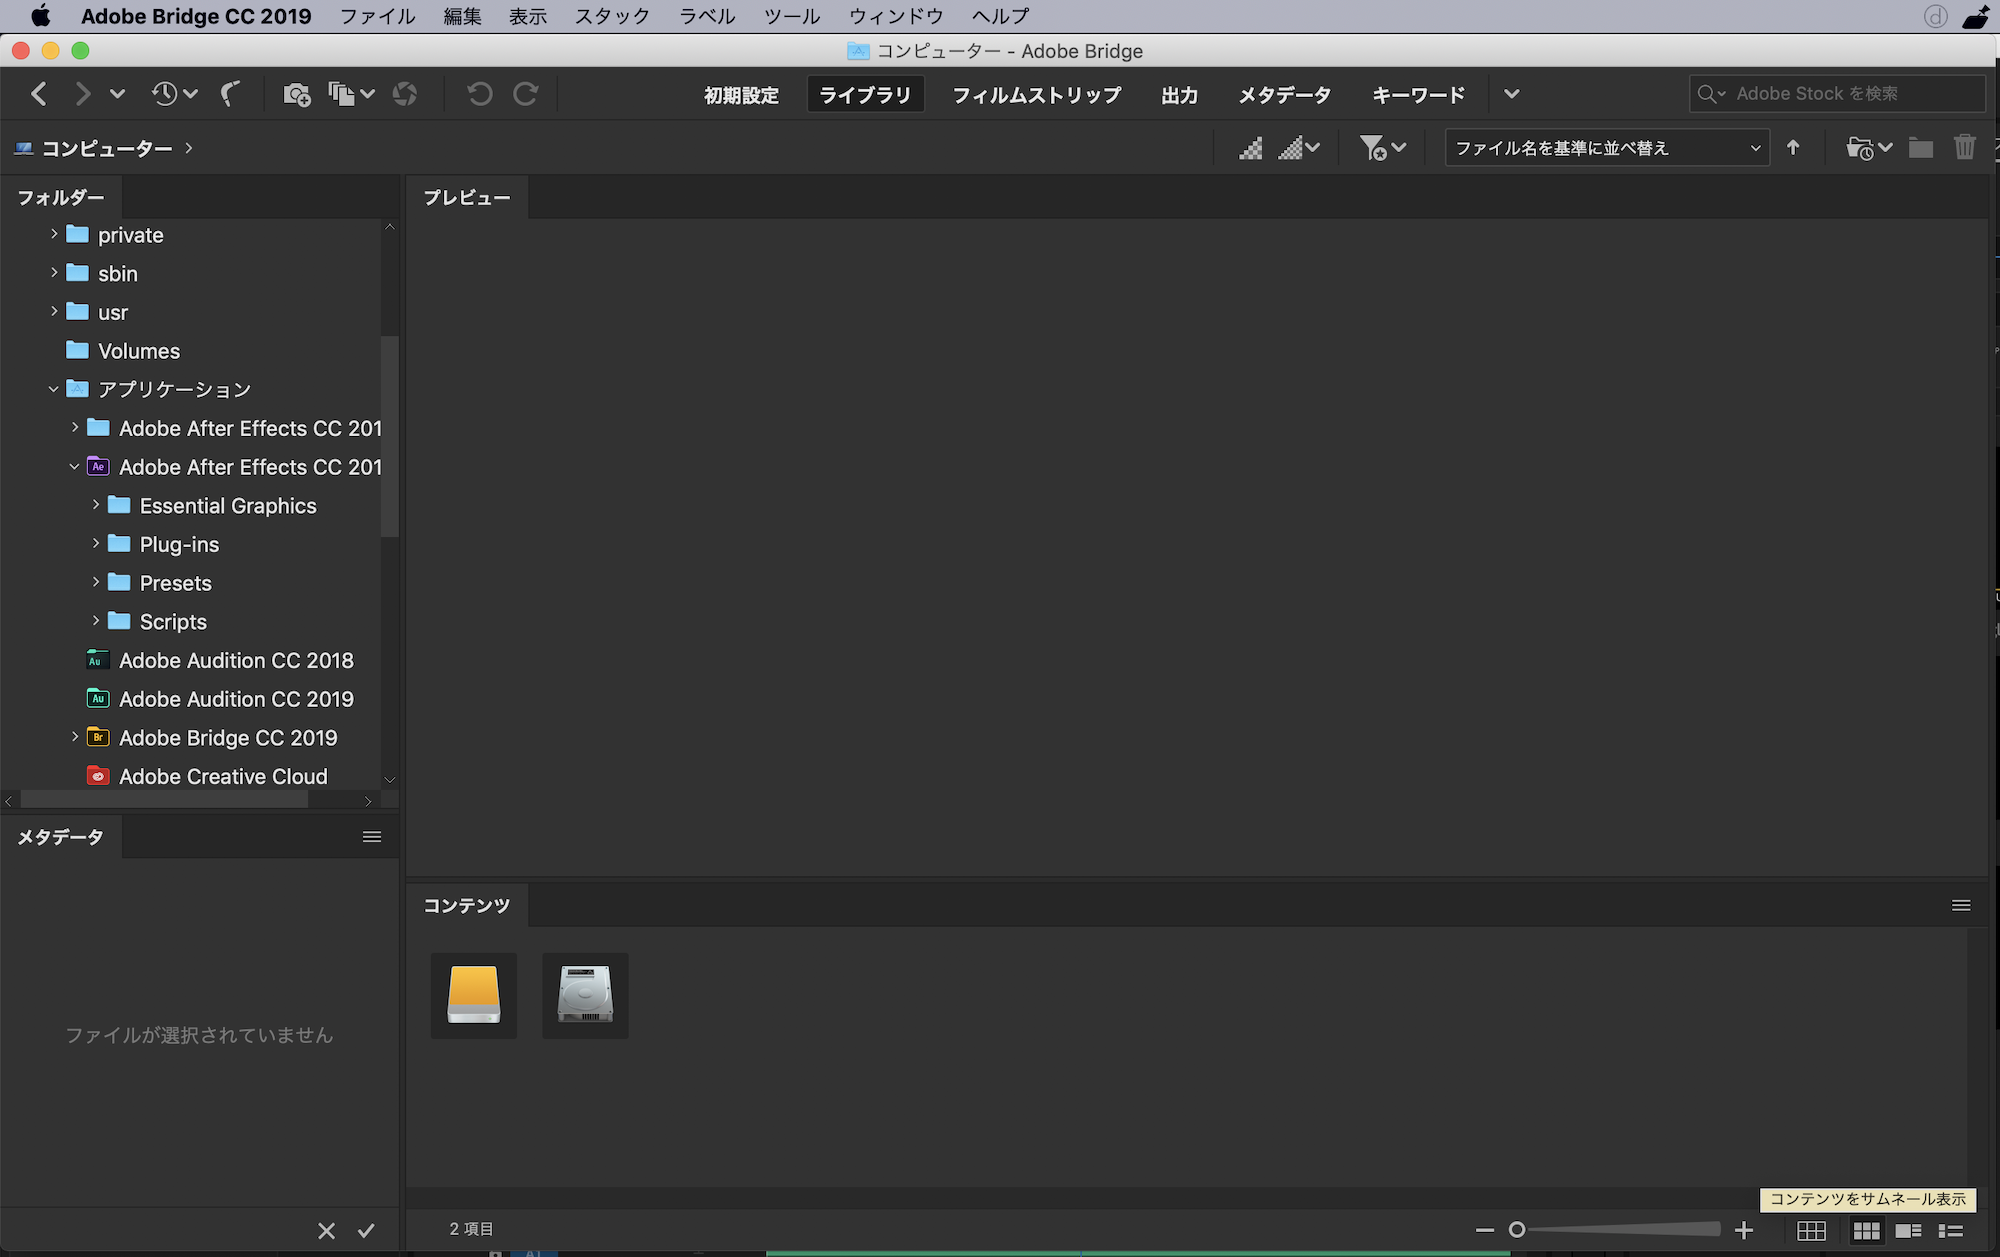
Task: Click the thumbnail size slider
Action: tap(1616, 1230)
